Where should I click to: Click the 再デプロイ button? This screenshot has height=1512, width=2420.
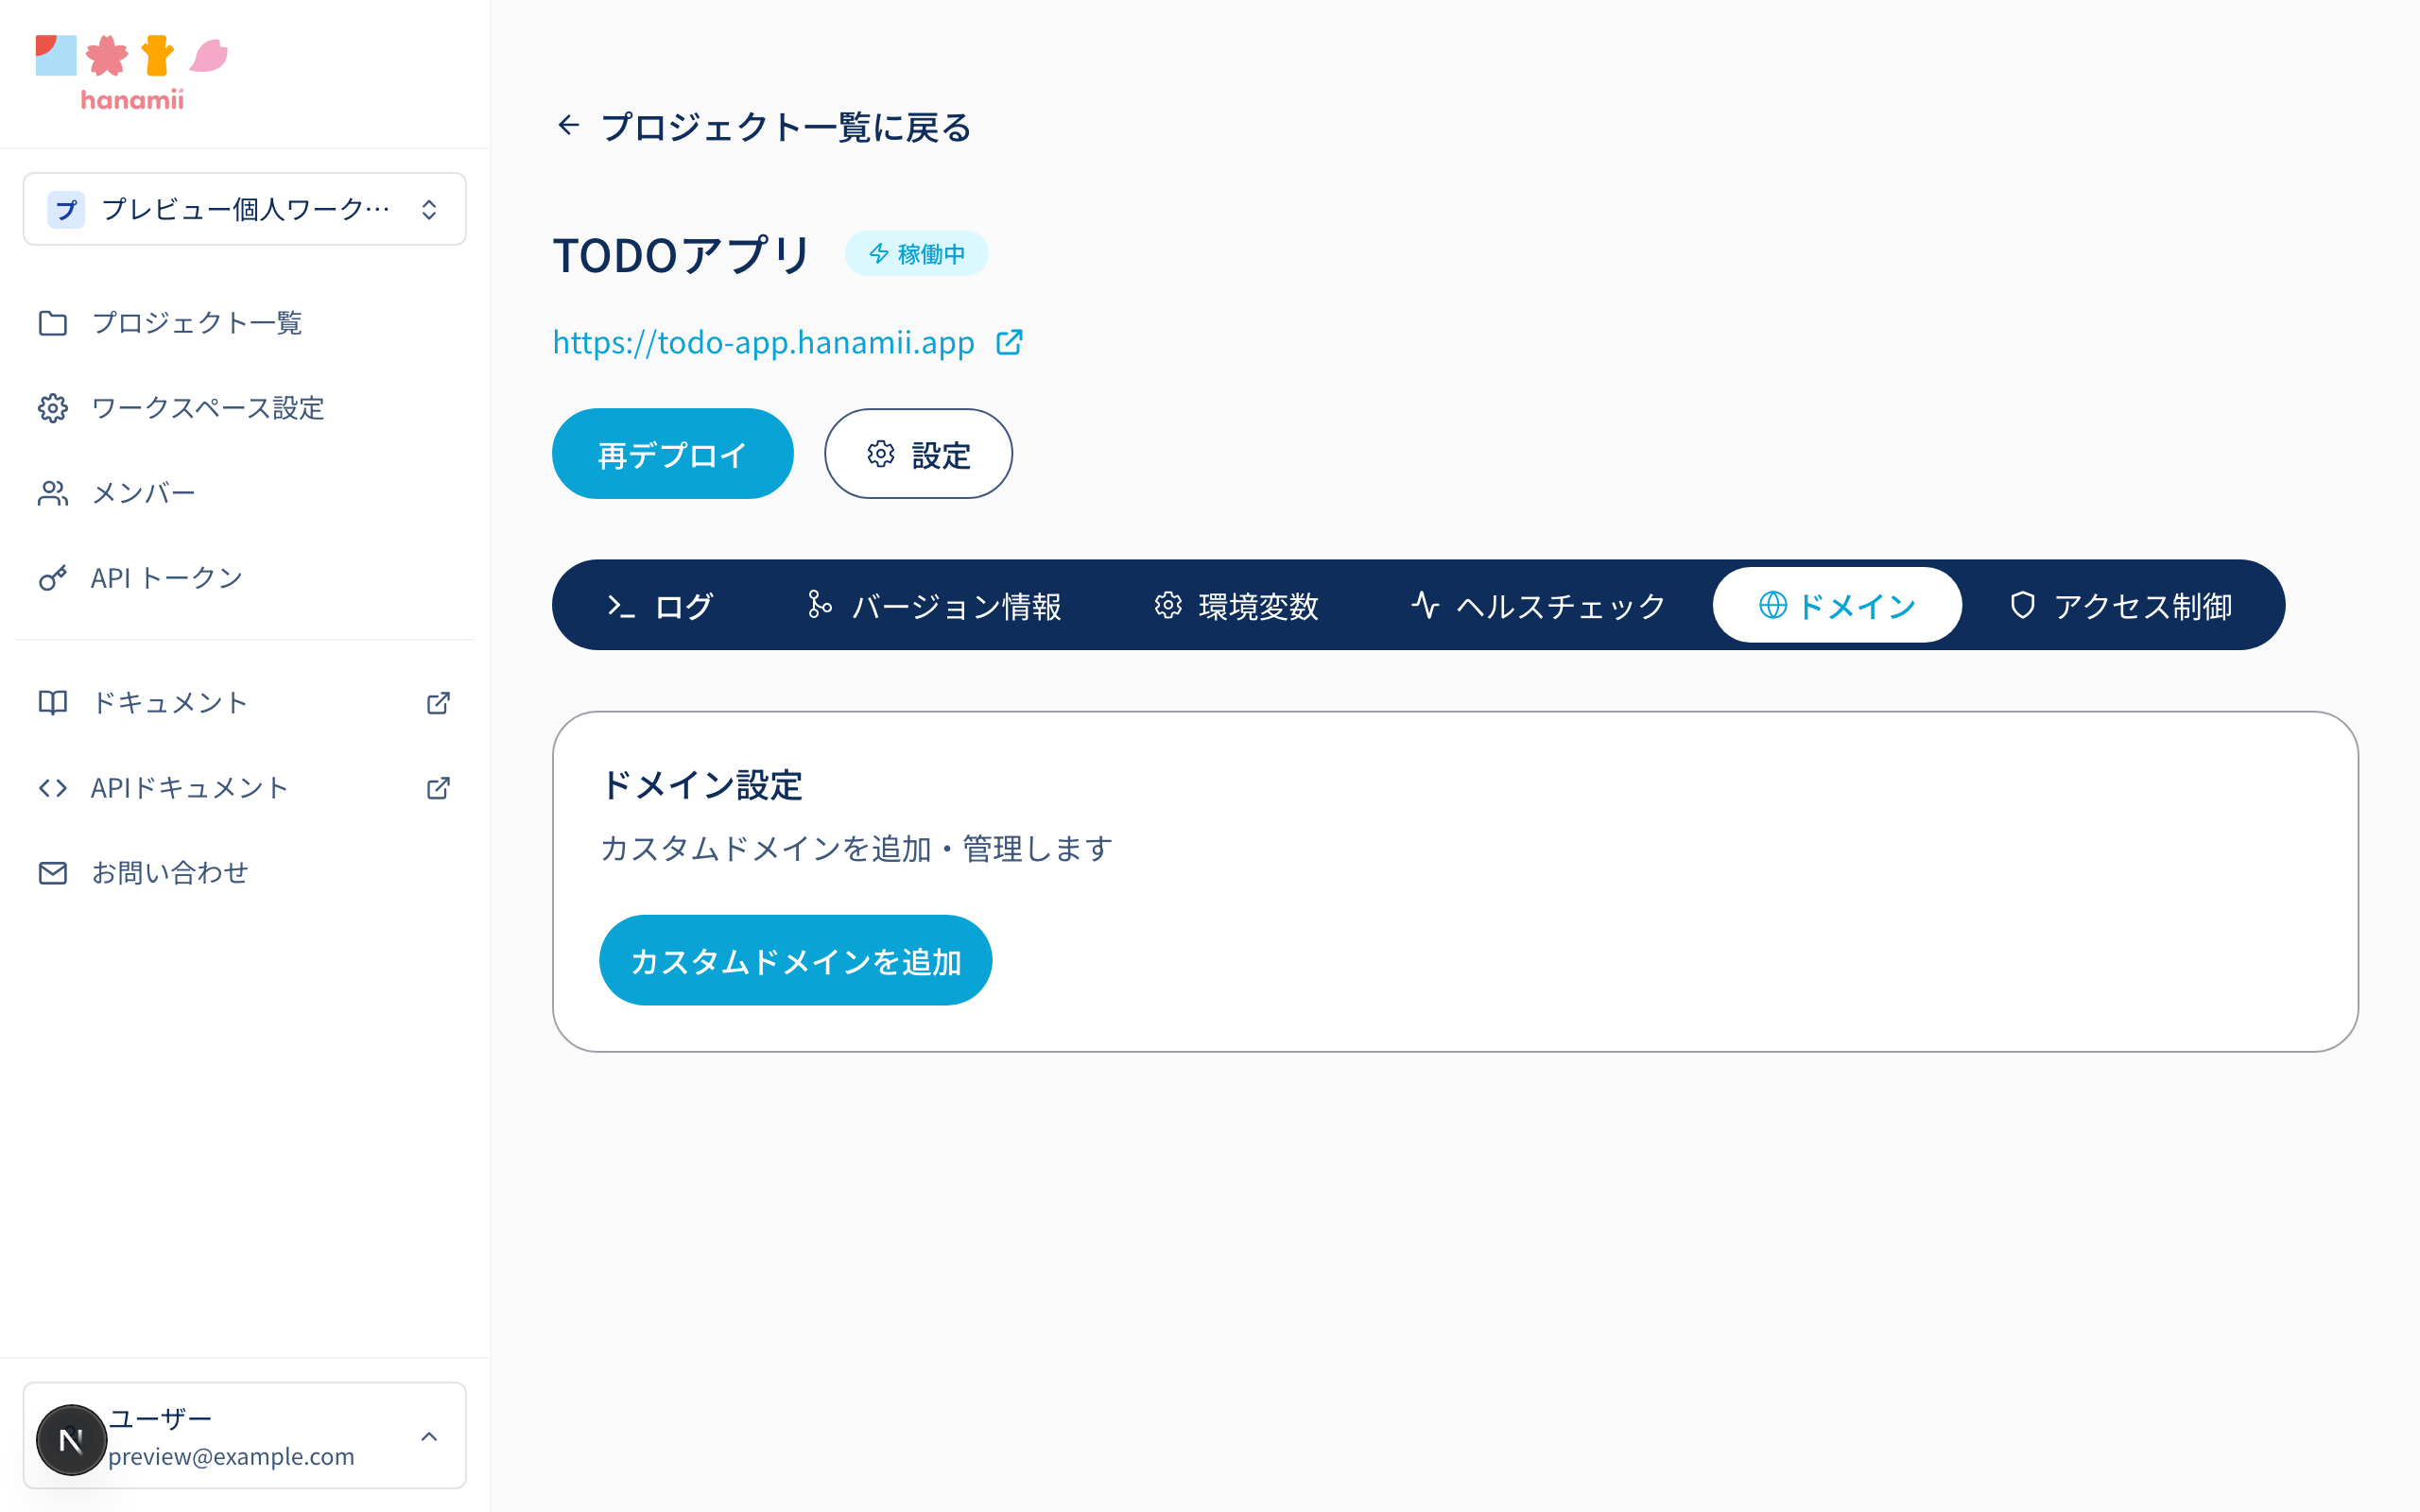673,454
